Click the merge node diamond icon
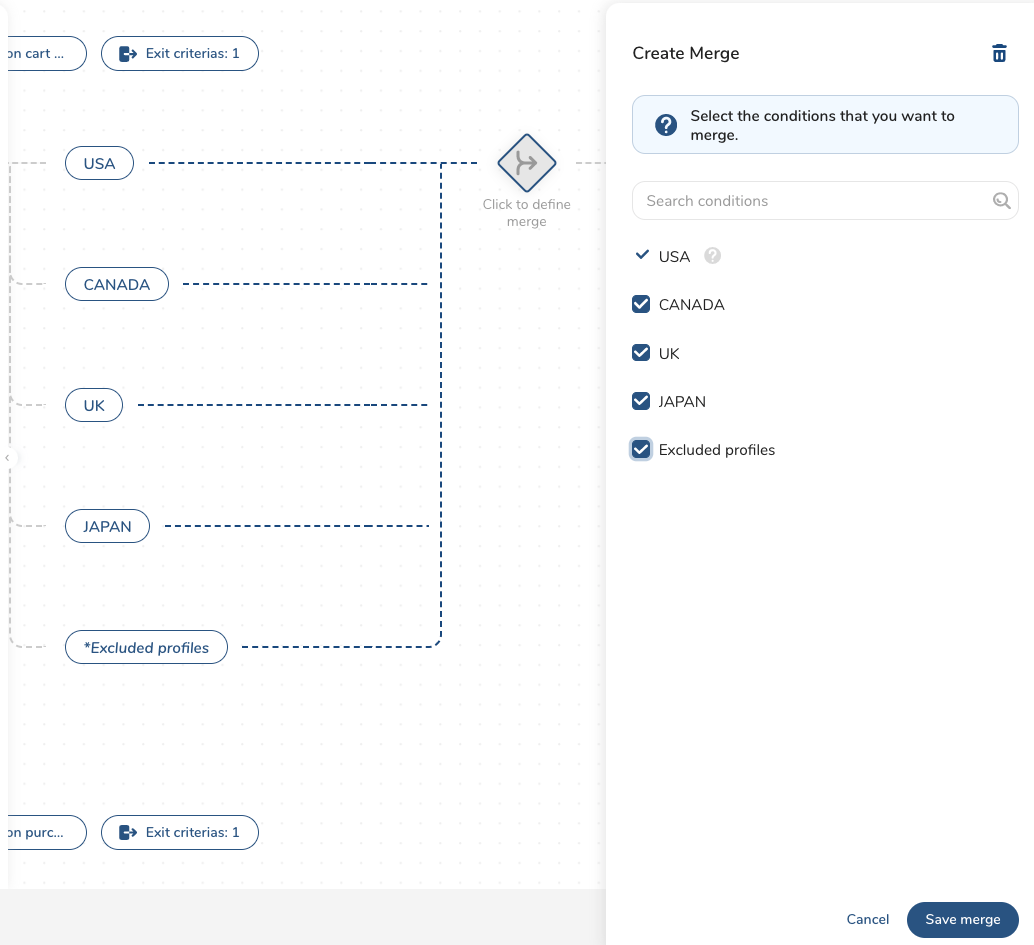 point(526,163)
